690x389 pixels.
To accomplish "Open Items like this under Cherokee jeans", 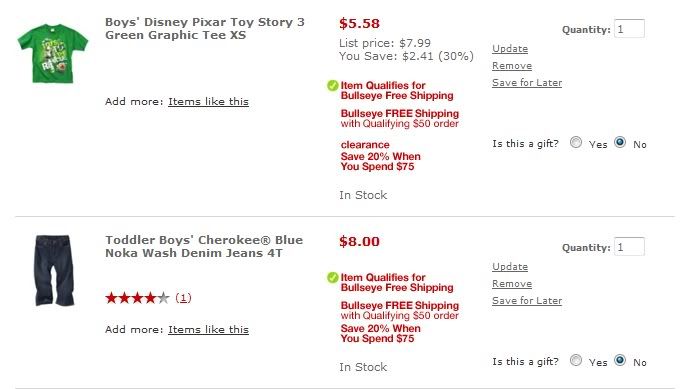I will (x=208, y=330).
